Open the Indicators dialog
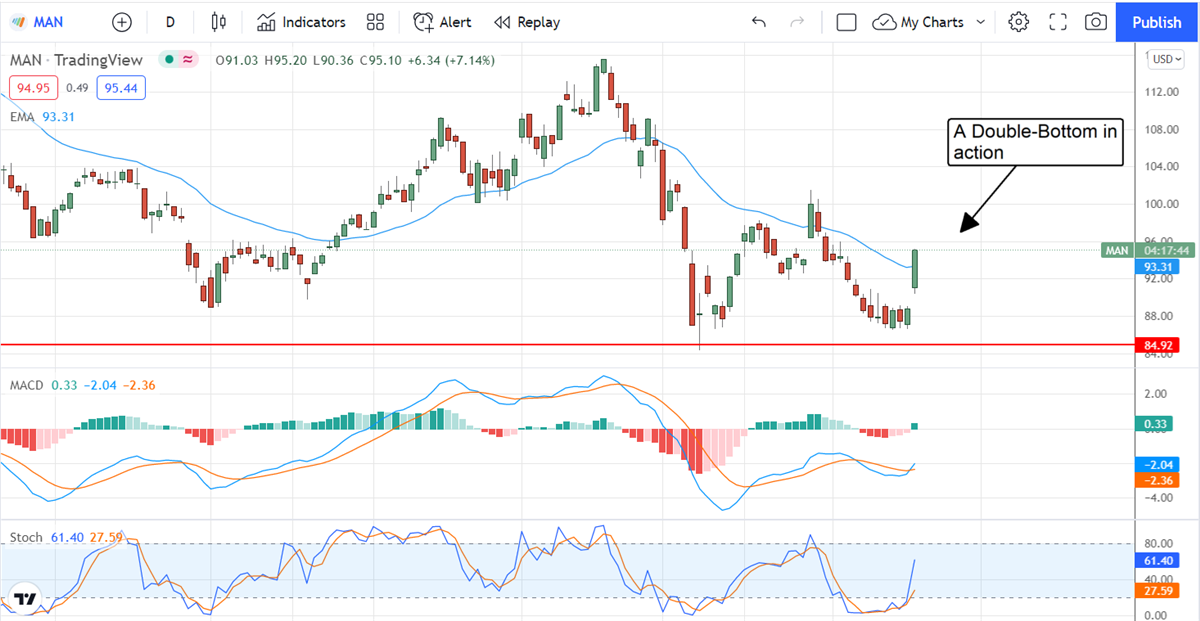1200x621 pixels. 301,22
